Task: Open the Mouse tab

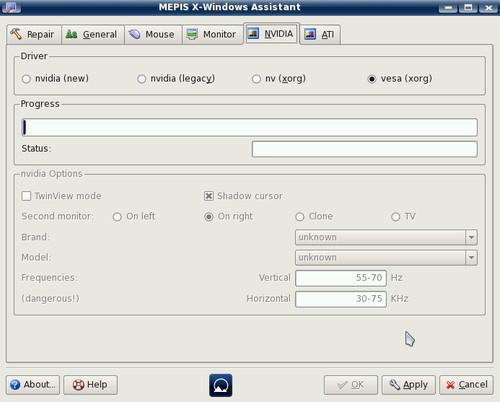Action: coord(153,34)
